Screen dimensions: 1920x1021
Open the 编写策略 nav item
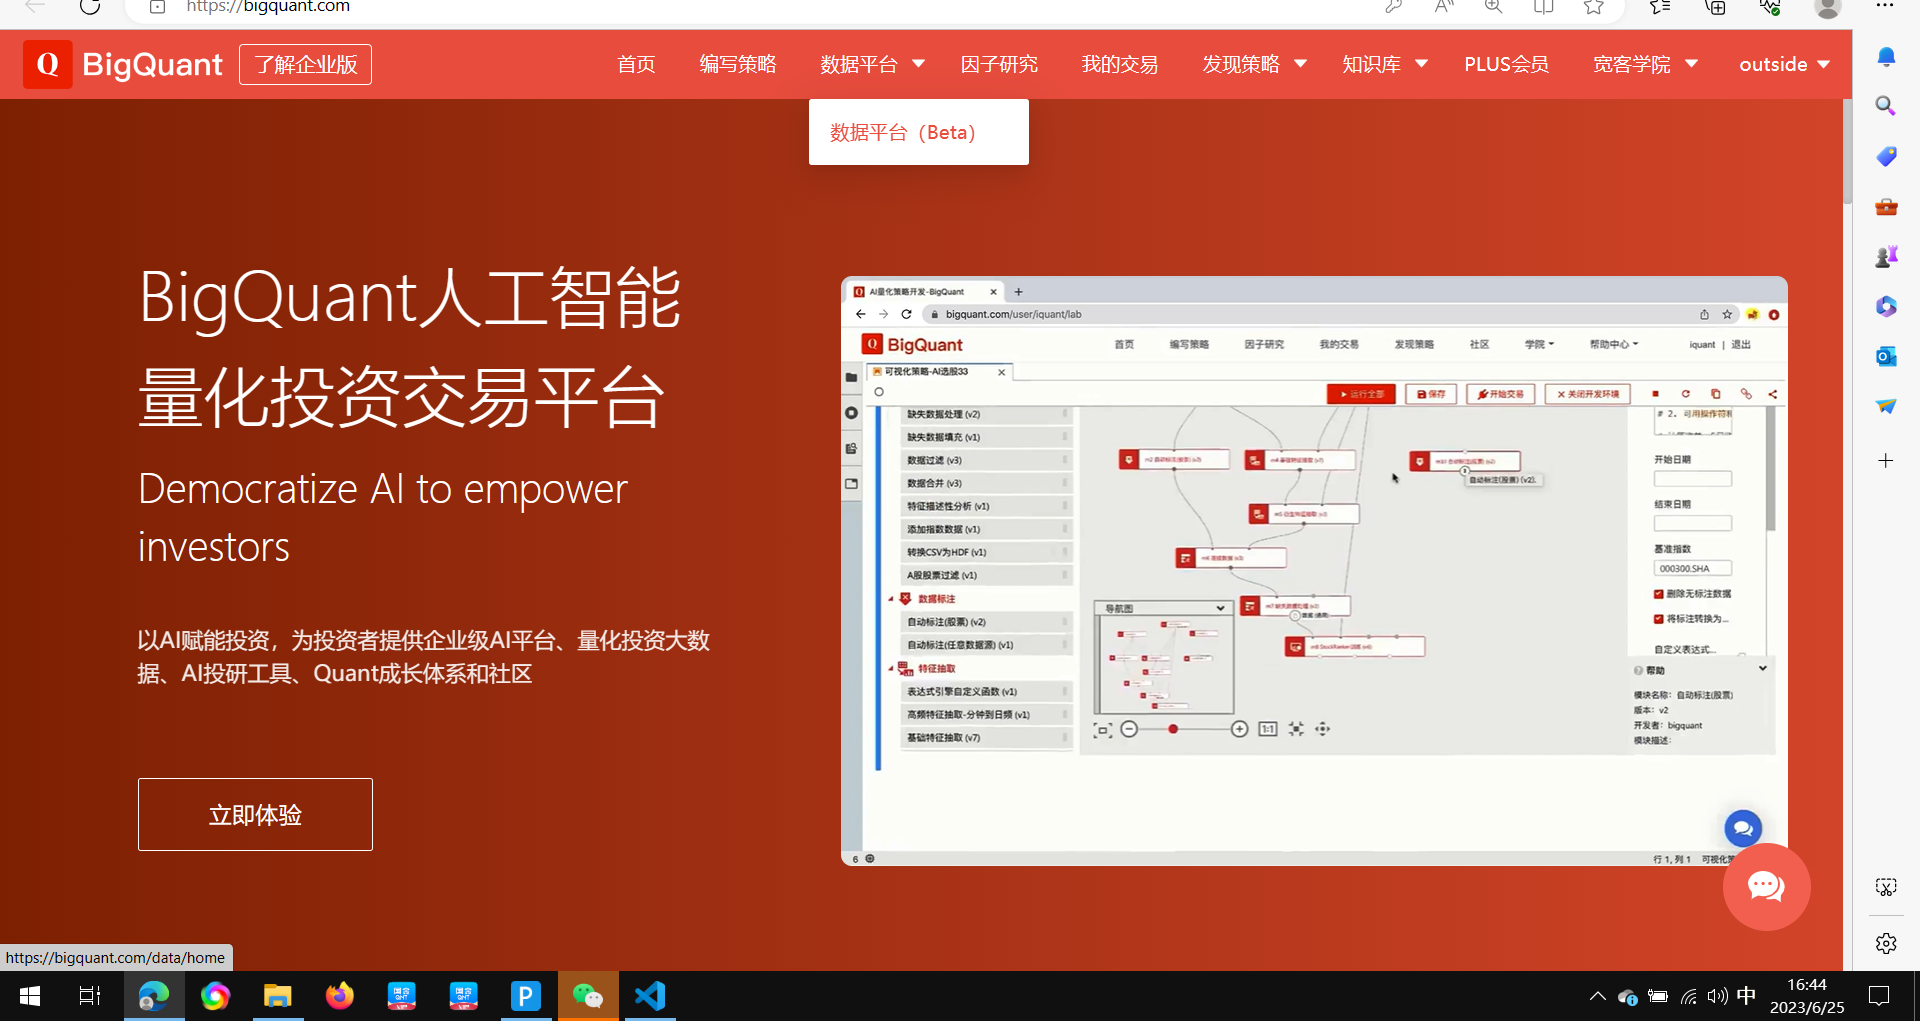tap(738, 64)
